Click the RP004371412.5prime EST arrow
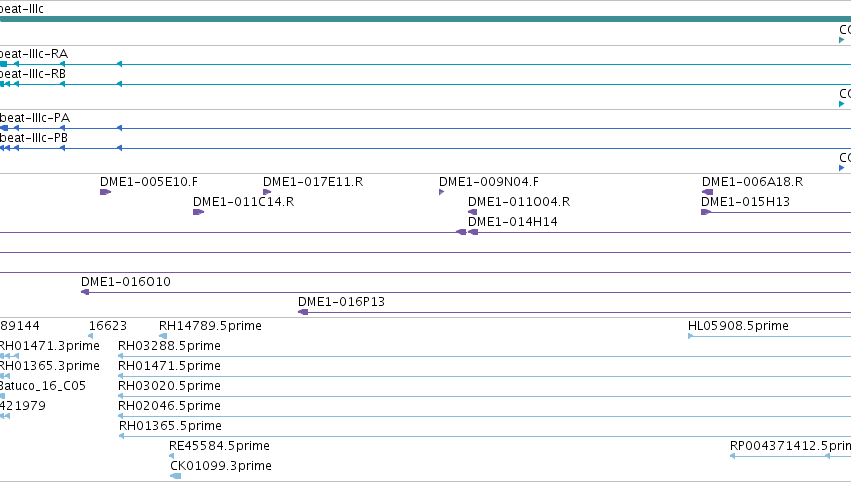Viewport: 851px width, 482px height. click(x=733, y=456)
